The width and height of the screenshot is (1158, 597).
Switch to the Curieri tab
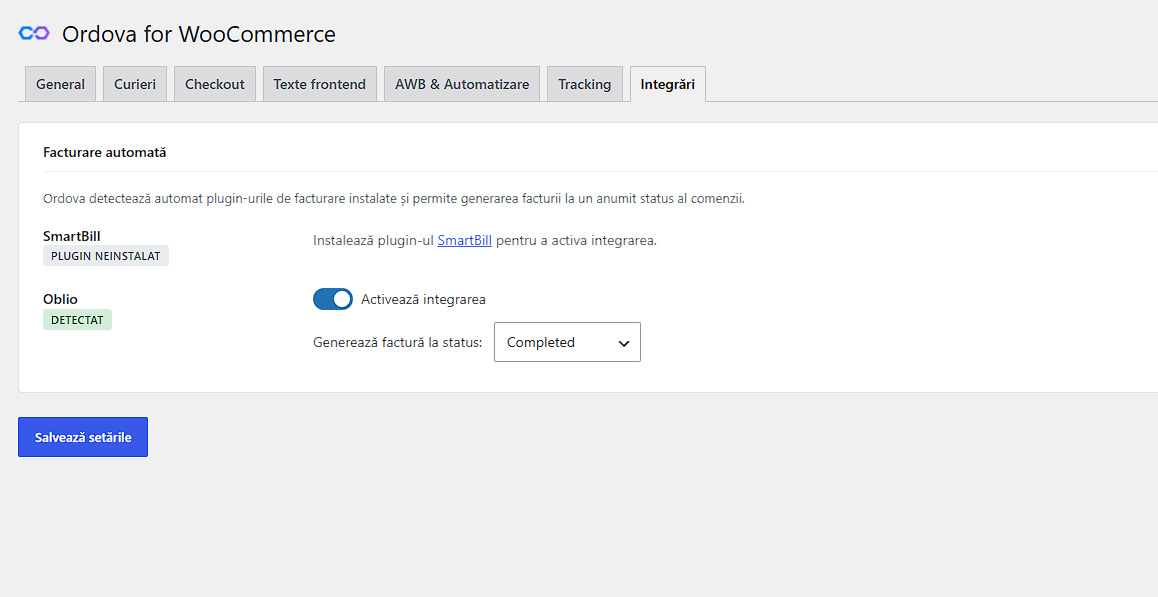point(135,84)
